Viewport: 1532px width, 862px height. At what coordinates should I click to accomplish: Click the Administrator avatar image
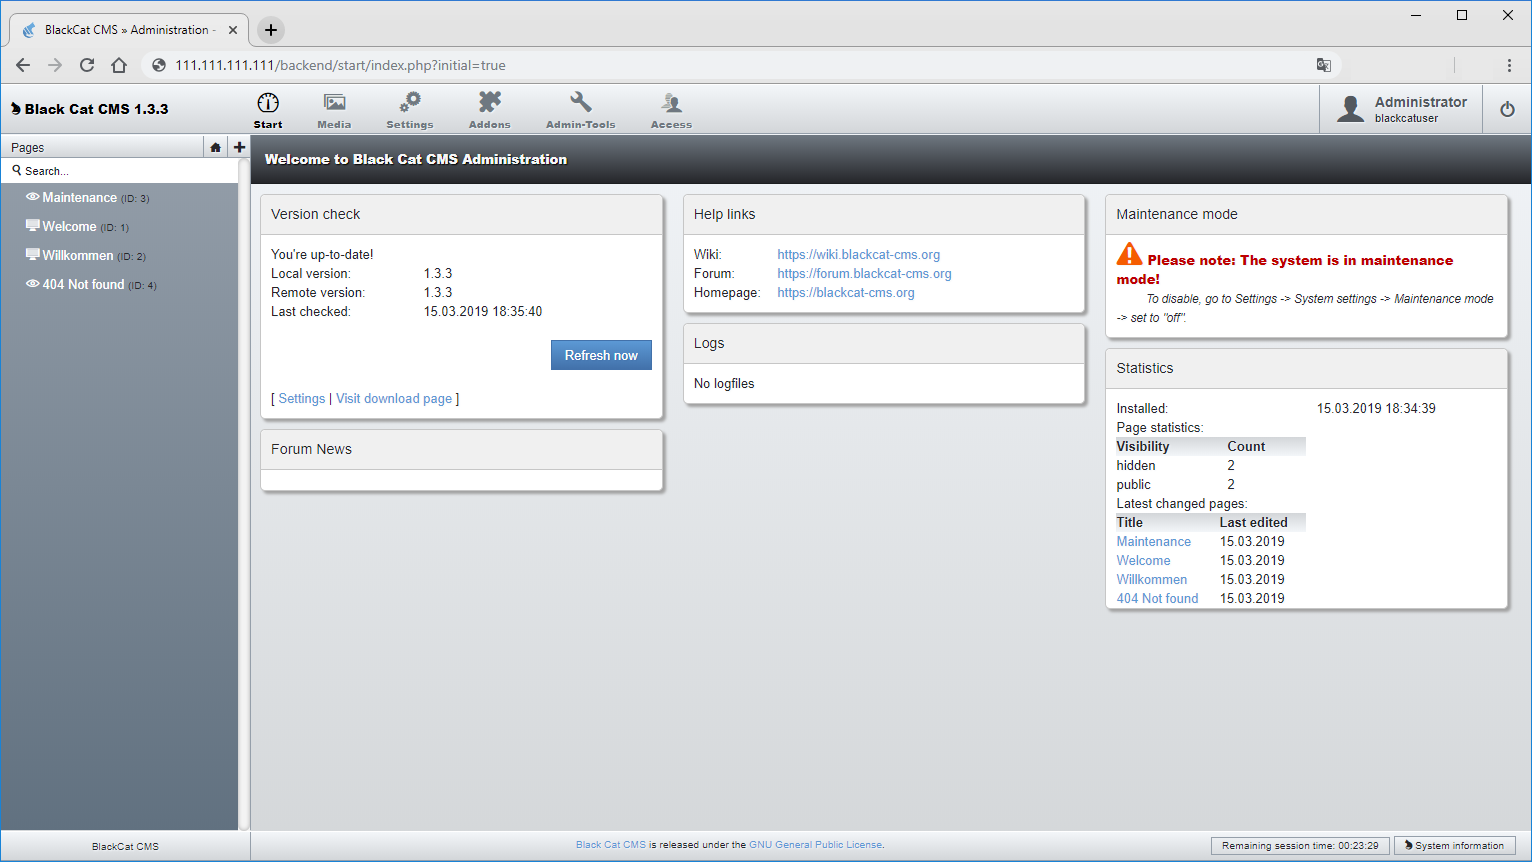(x=1352, y=109)
